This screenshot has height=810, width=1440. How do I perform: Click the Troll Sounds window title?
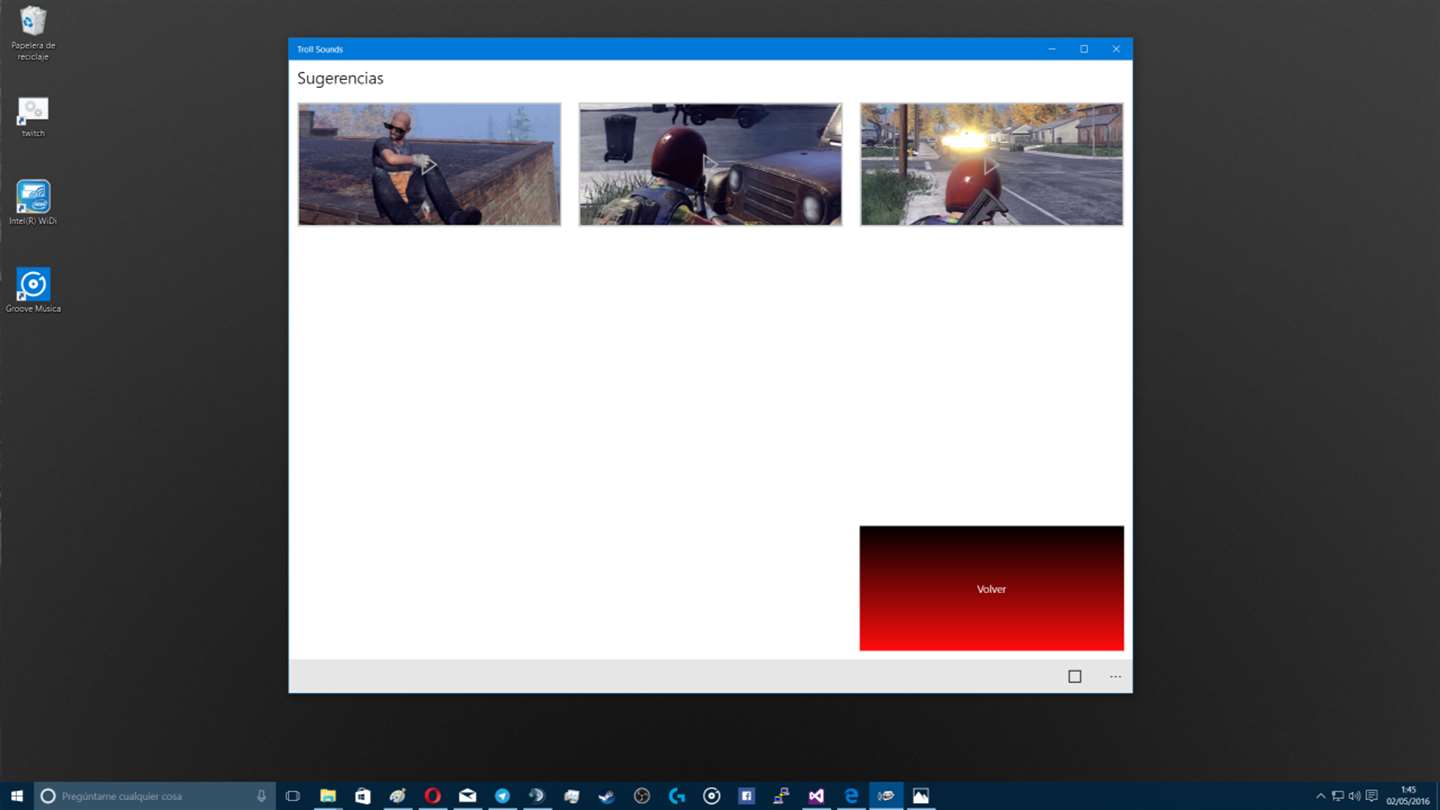[x=320, y=49]
